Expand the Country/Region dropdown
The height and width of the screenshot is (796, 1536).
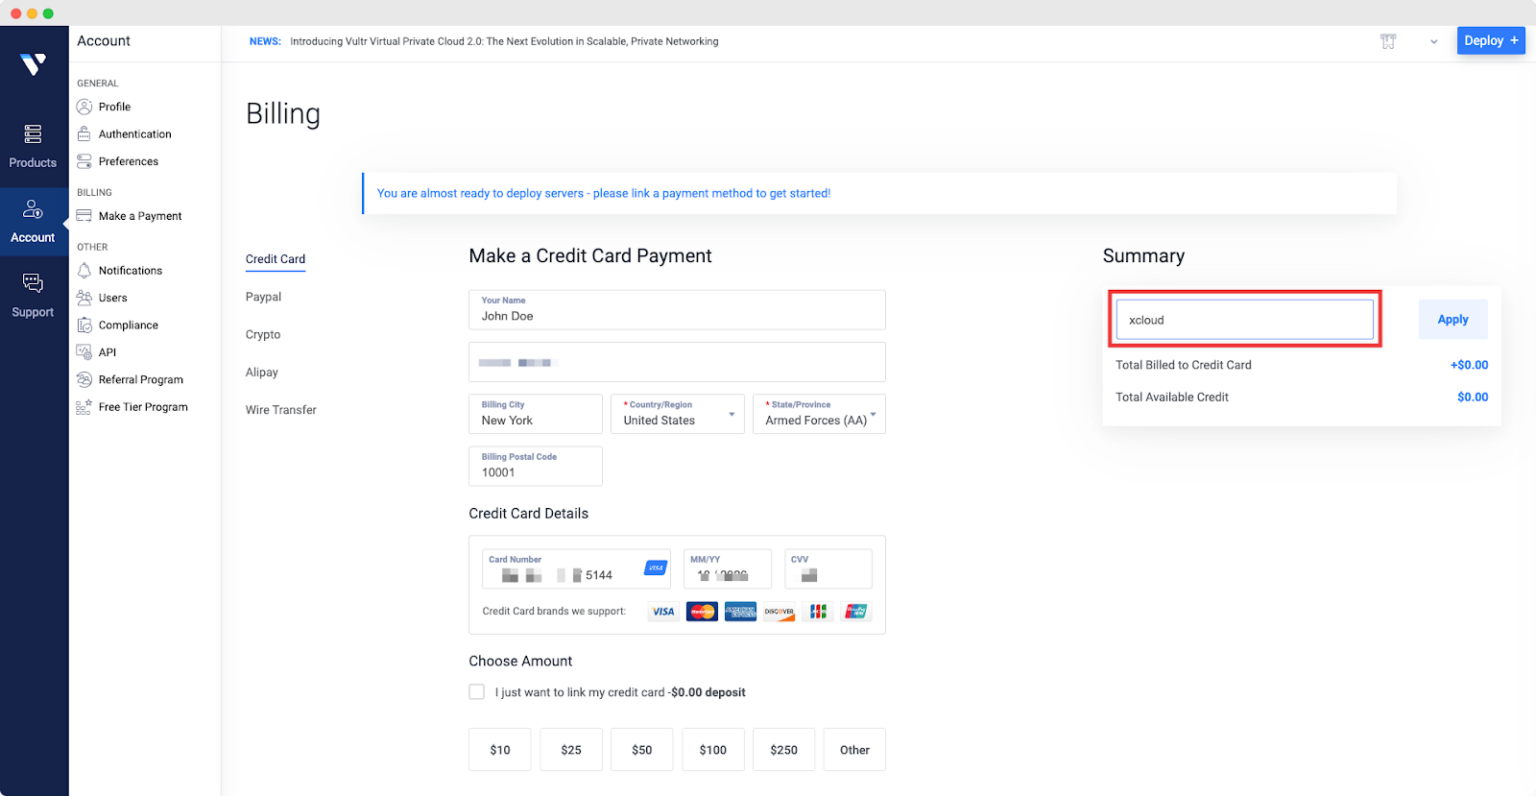pyautogui.click(x=731, y=414)
